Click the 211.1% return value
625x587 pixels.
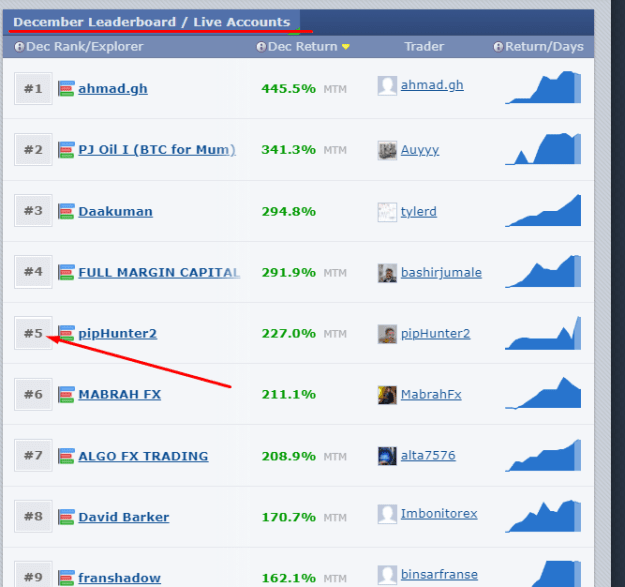pyautogui.click(x=289, y=395)
